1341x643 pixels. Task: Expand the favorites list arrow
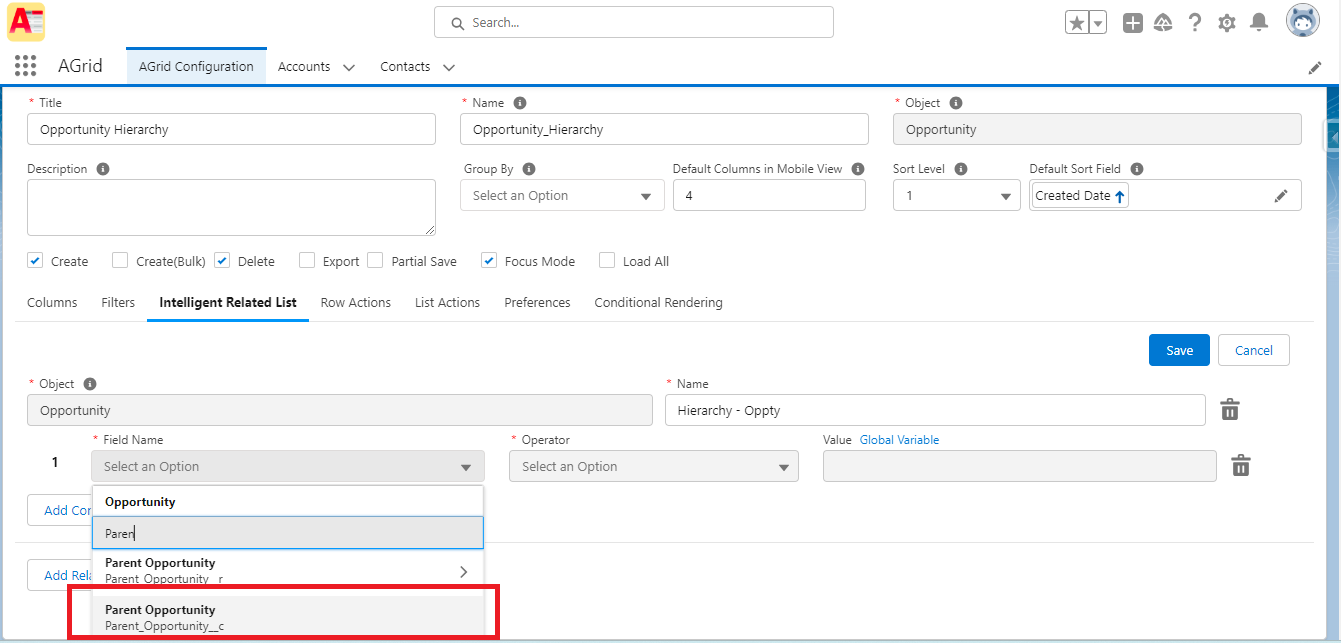point(1097,23)
